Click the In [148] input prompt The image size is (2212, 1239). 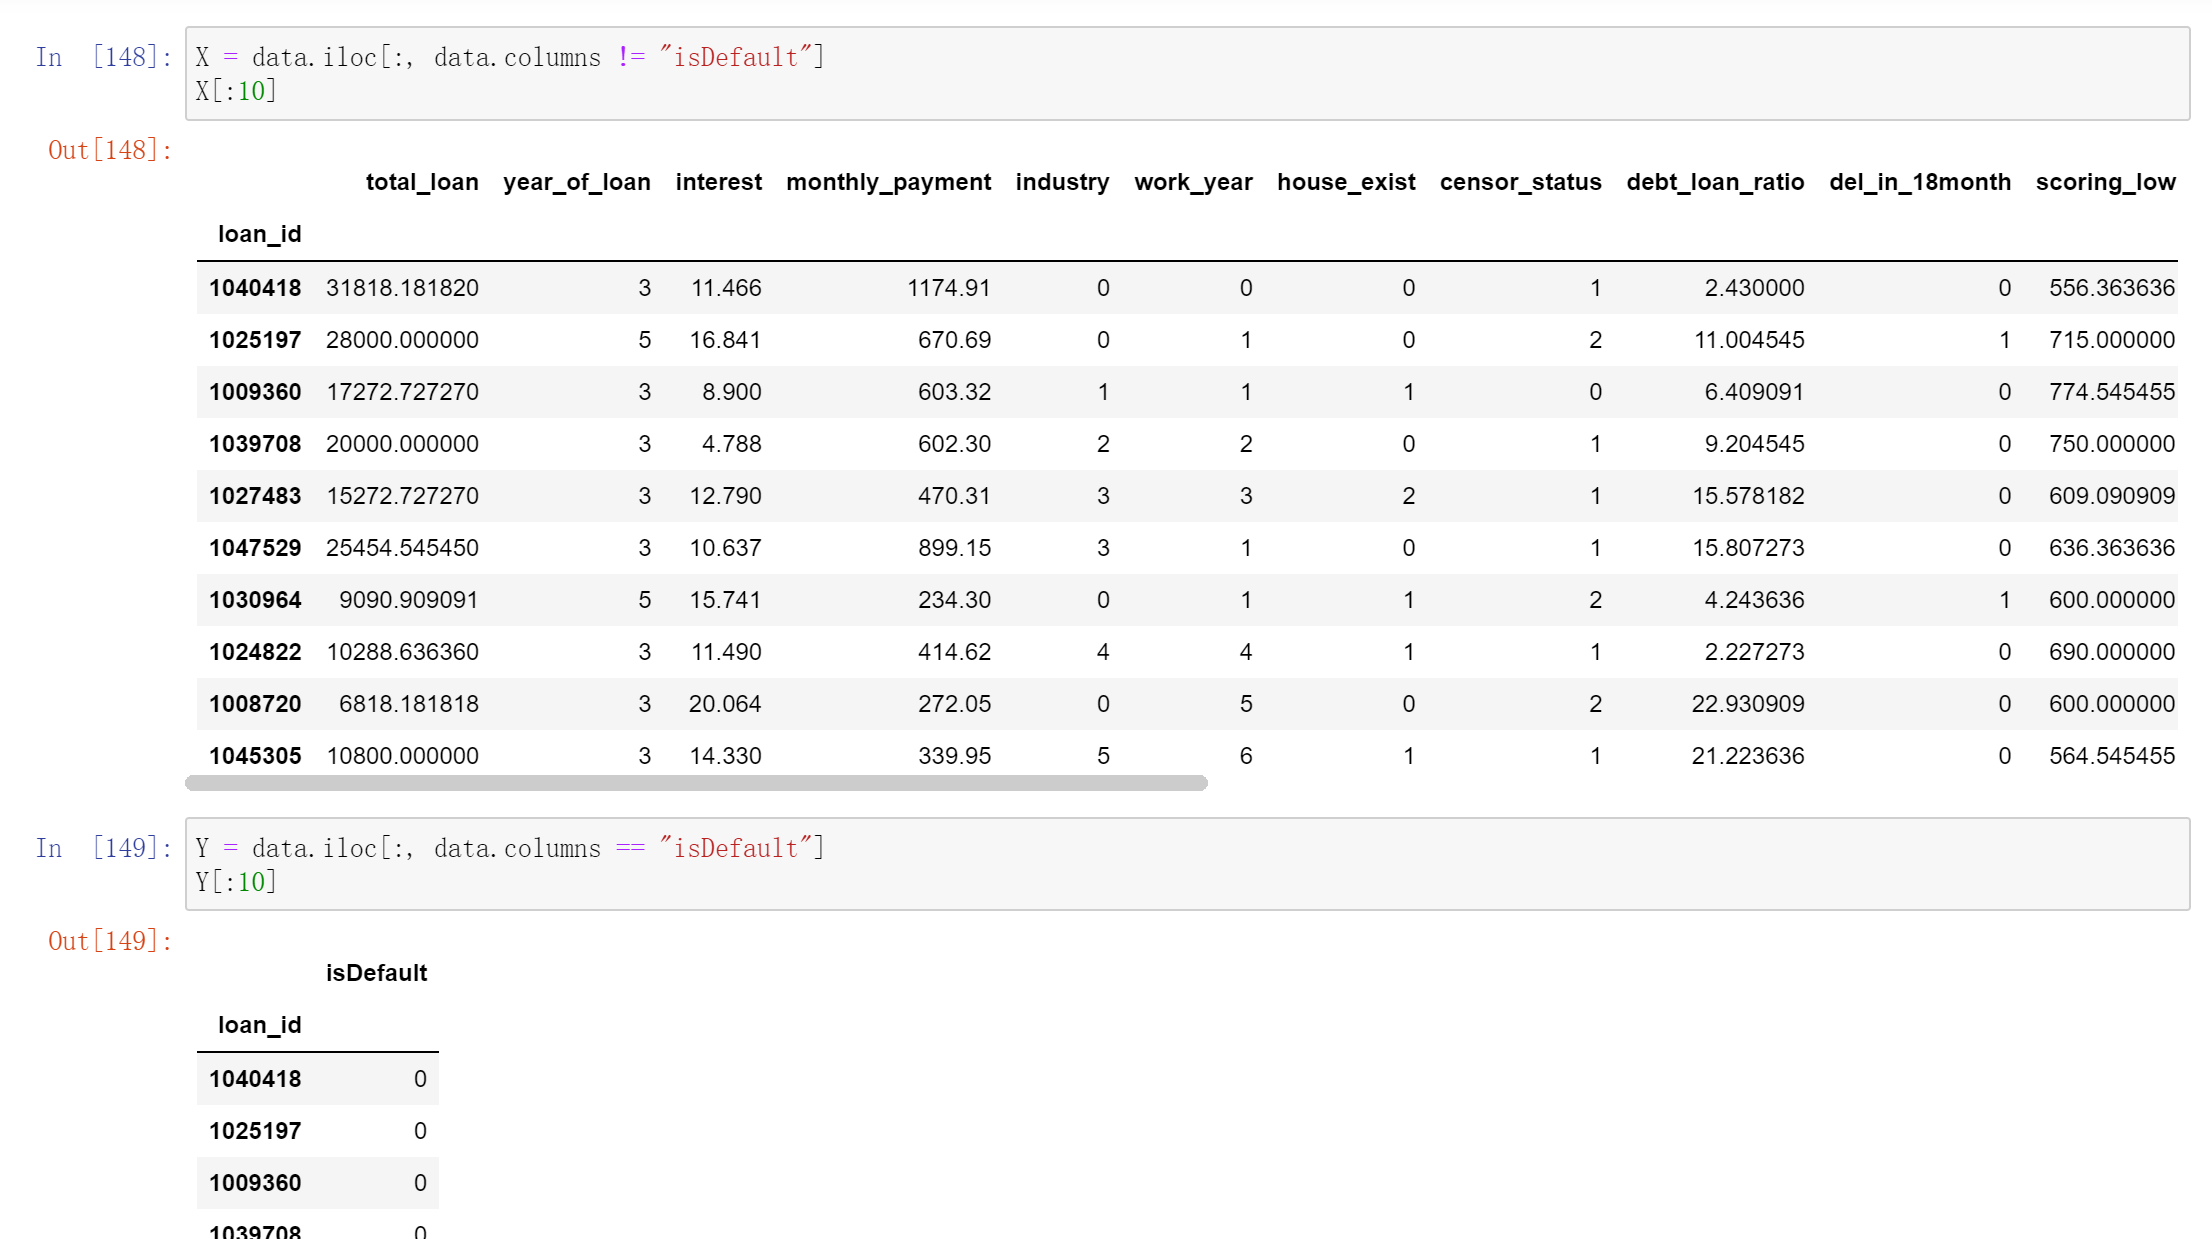[104, 57]
